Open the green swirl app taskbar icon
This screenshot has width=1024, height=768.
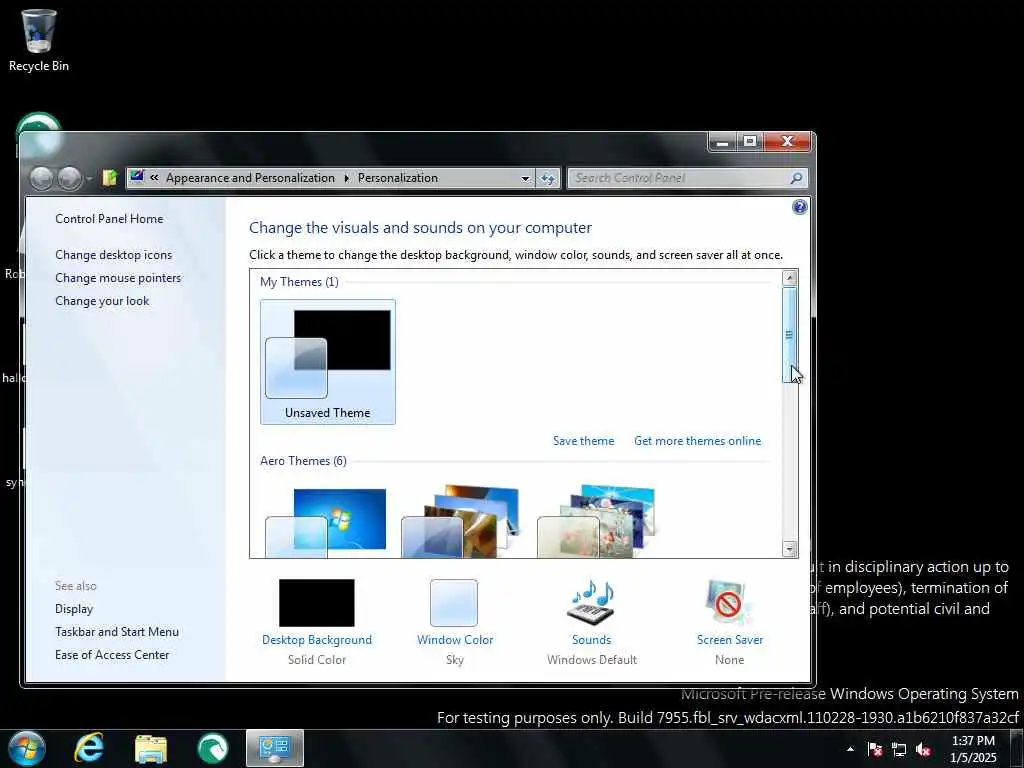pyautogui.click(x=213, y=748)
